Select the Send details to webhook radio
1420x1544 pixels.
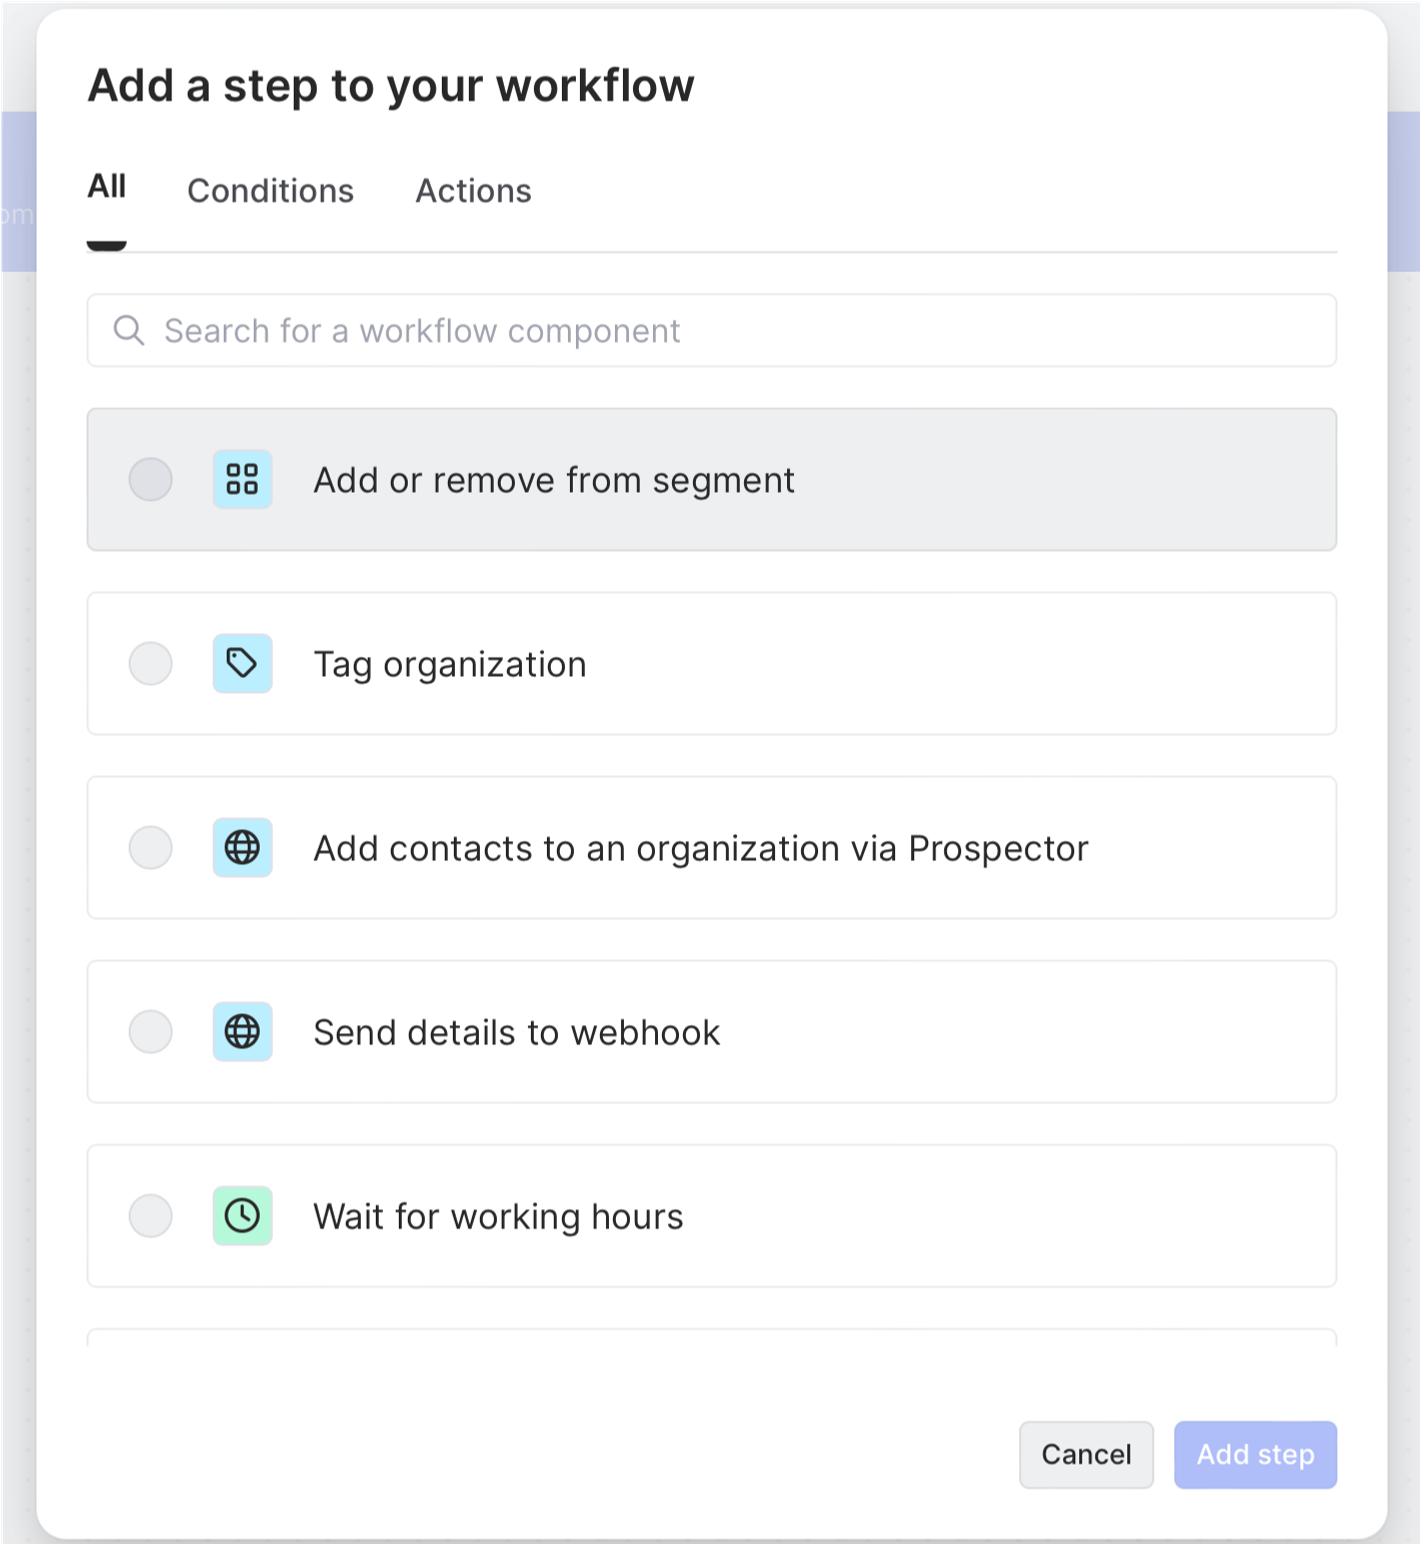coord(151,1031)
